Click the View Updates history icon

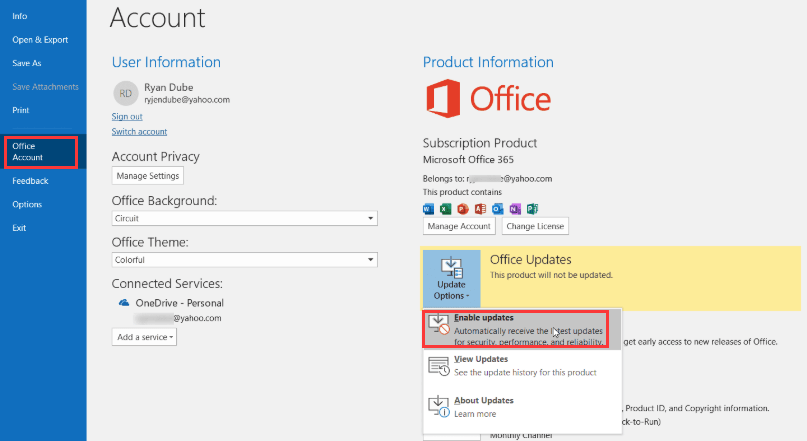[439, 366]
